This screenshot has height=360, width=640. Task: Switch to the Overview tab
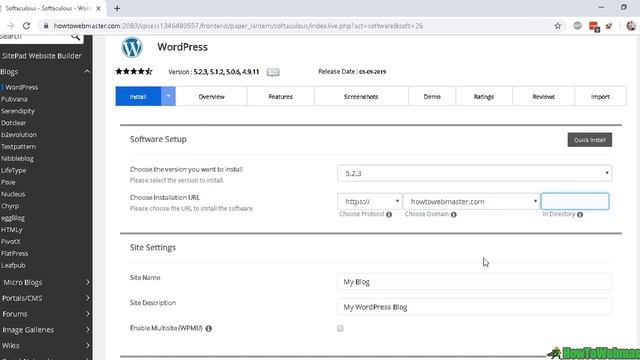pos(211,96)
